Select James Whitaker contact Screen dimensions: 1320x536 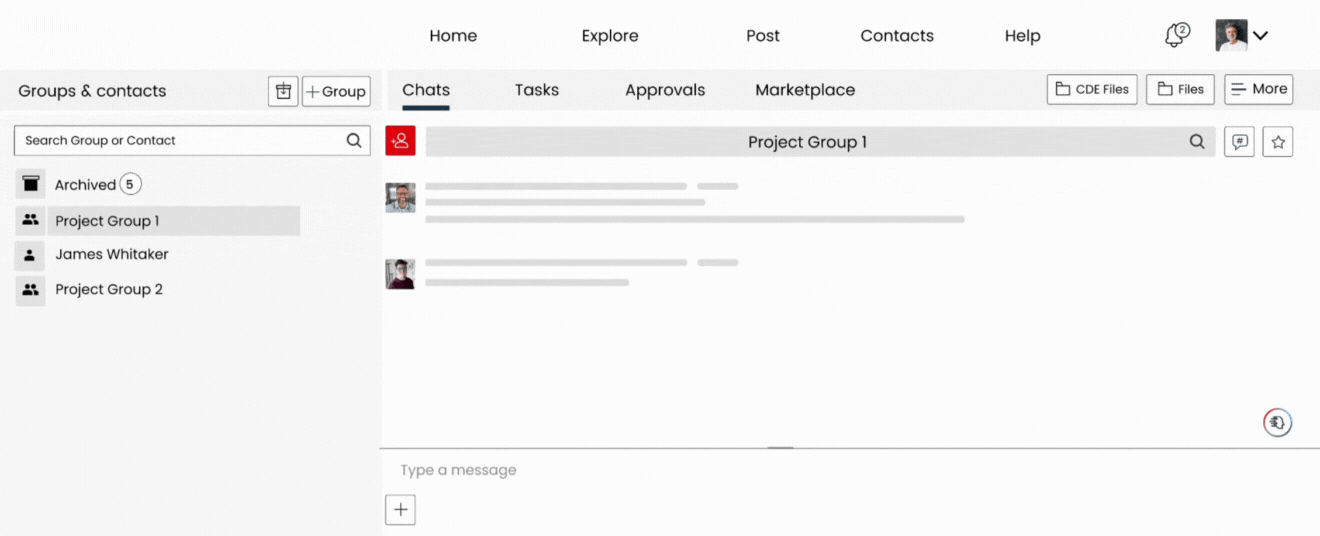point(111,255)
